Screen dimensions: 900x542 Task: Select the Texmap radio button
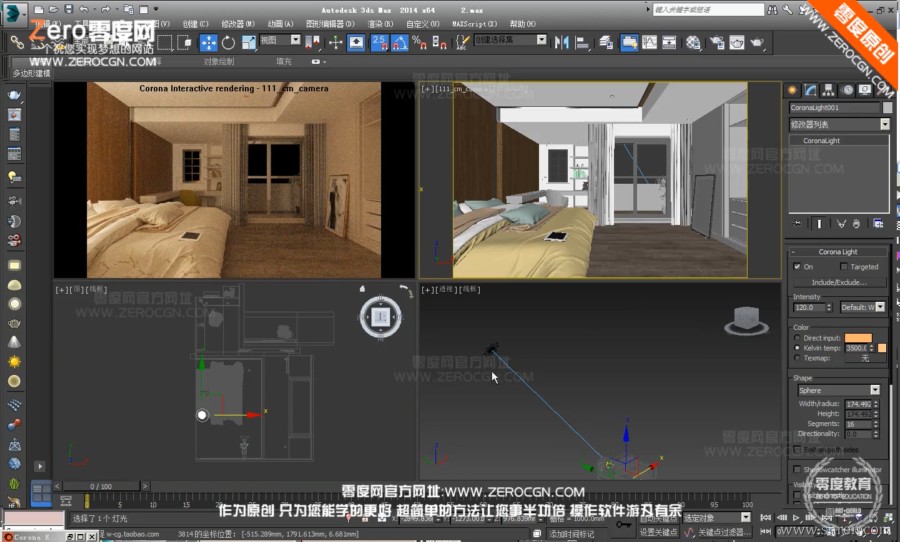tap(797, 358)
